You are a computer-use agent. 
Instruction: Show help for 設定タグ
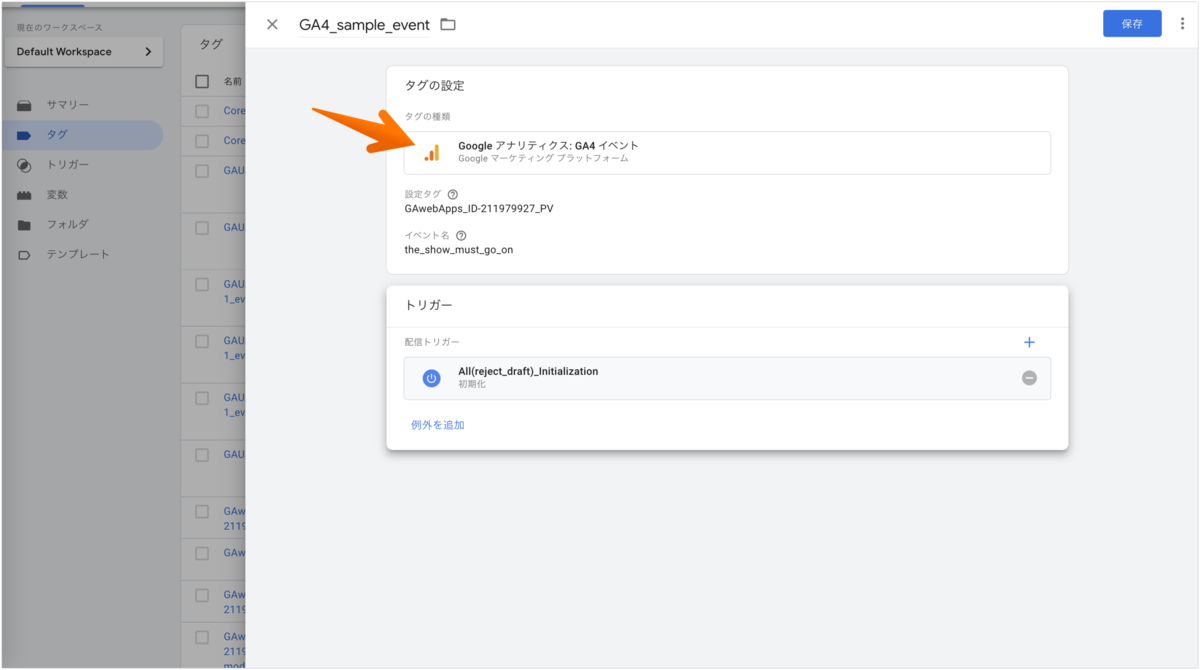tap(453, 194)
